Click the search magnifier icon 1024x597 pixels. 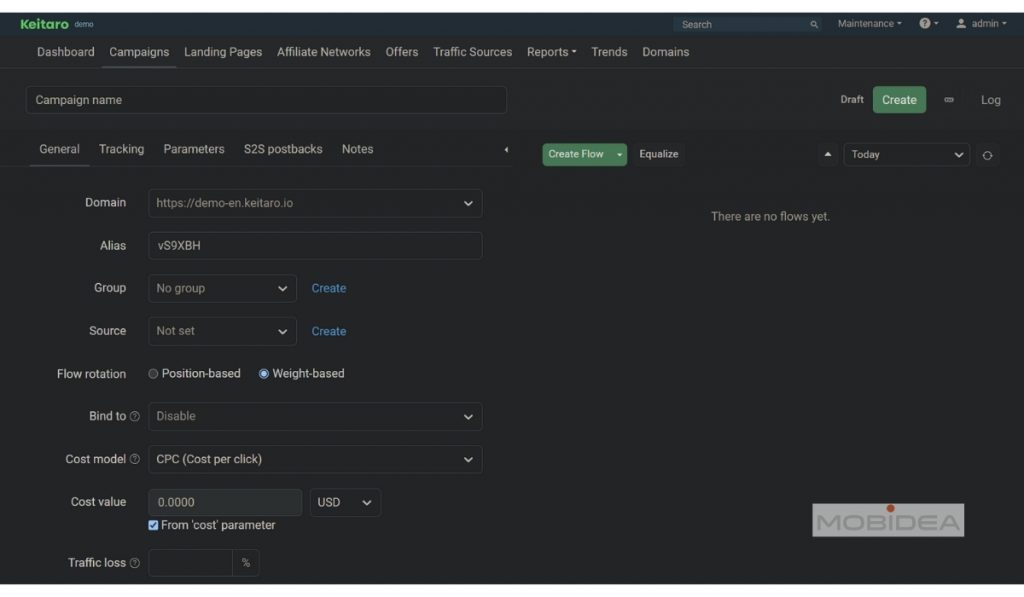[x=814, y=24]
